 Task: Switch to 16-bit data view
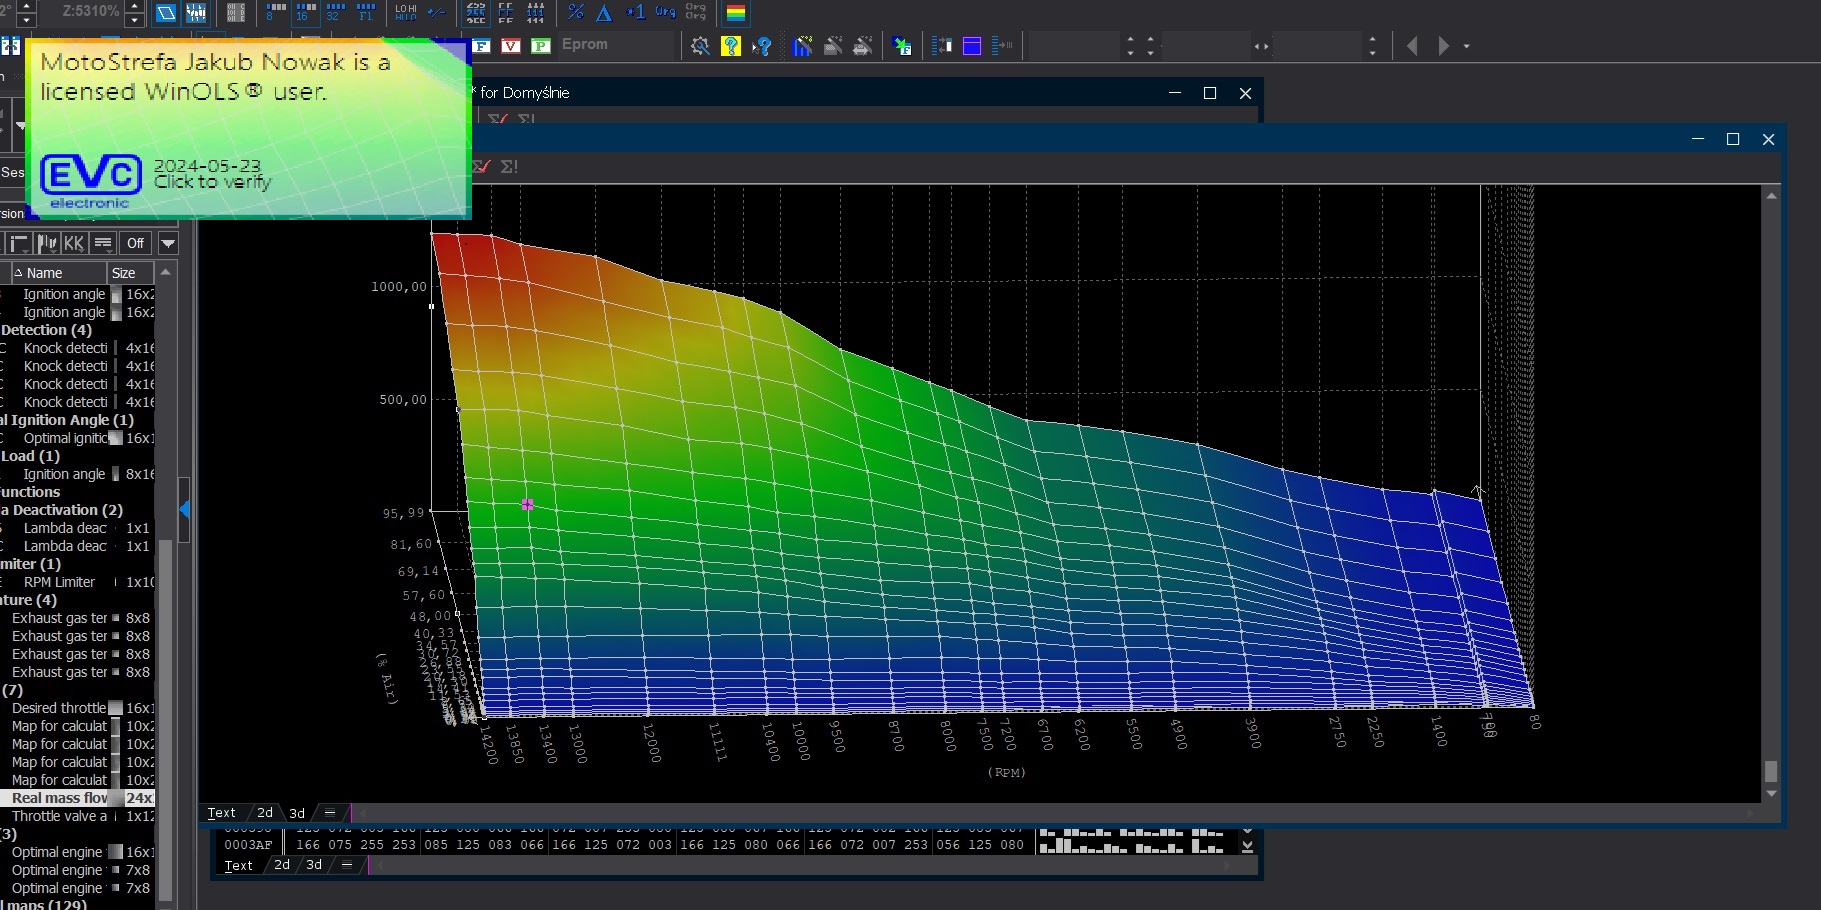[x=306, y=12]
